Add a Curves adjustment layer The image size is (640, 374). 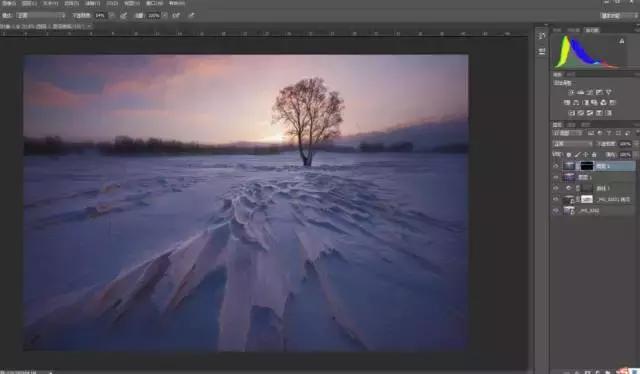[x=590, y=93]
